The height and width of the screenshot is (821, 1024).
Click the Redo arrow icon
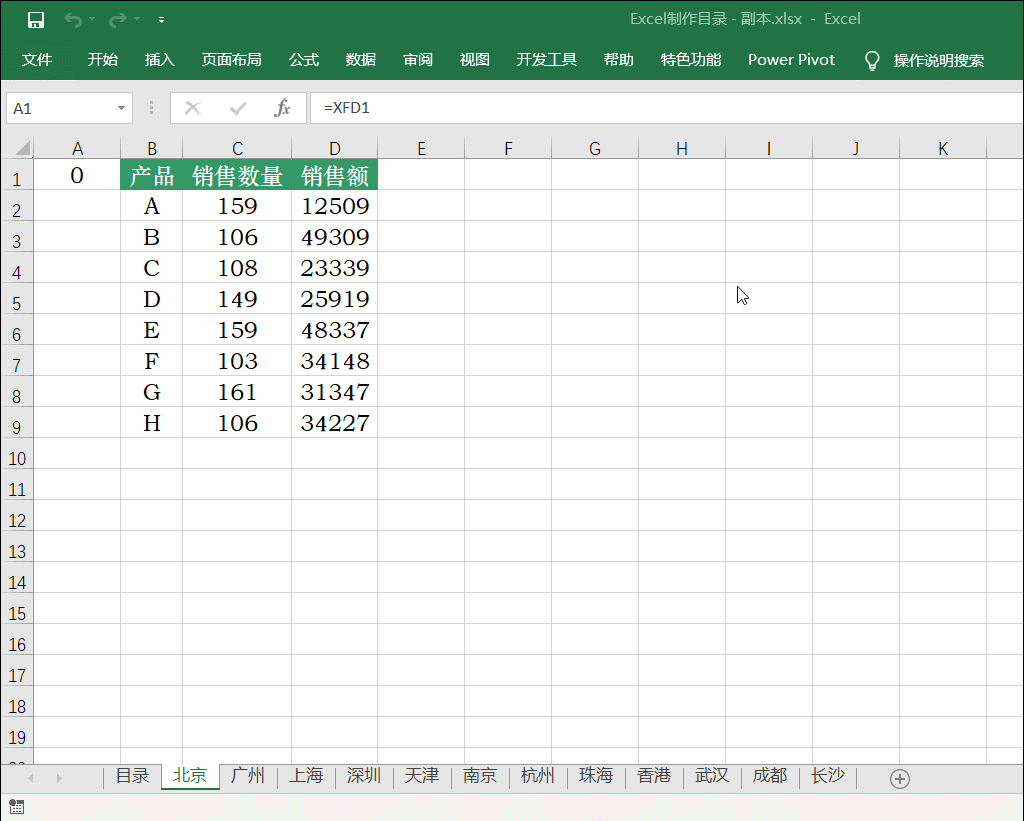pos(118,20)
